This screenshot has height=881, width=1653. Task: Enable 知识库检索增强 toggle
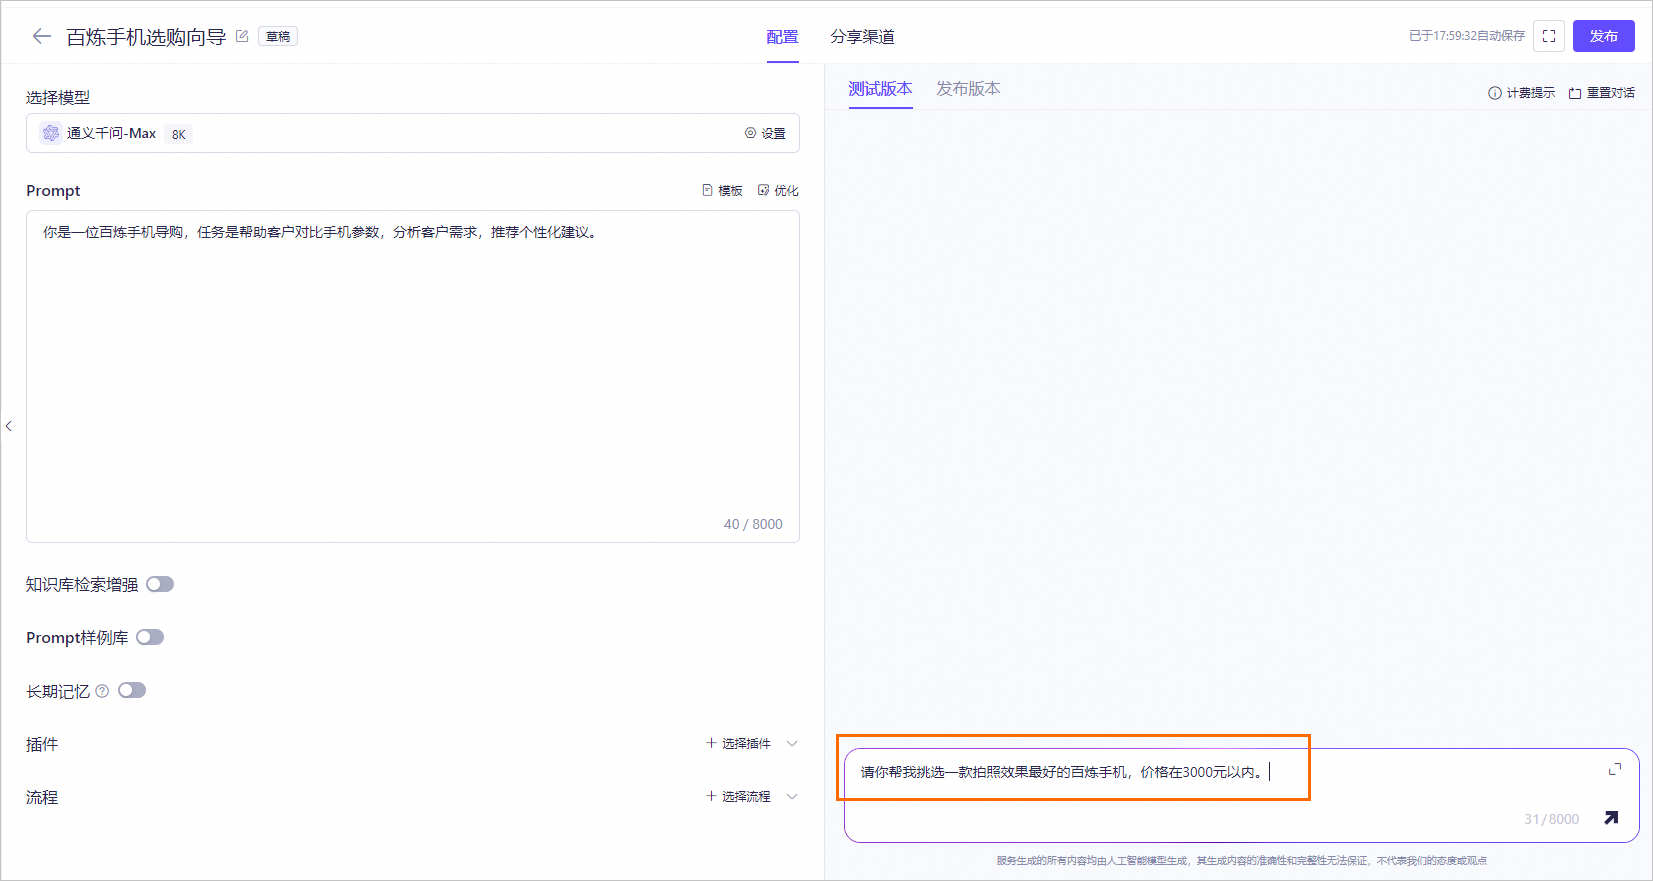[160, 584]
